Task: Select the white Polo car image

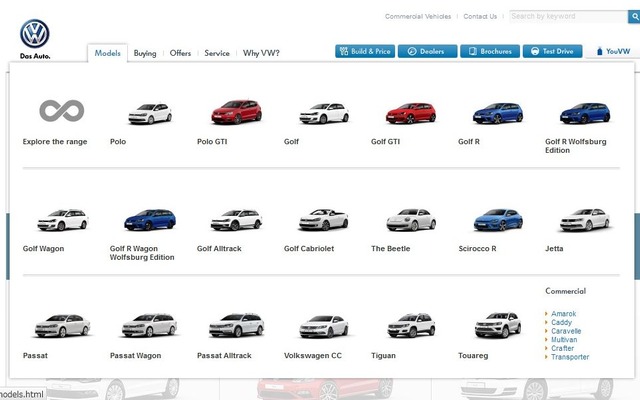Action: click(x=150, y=113)
